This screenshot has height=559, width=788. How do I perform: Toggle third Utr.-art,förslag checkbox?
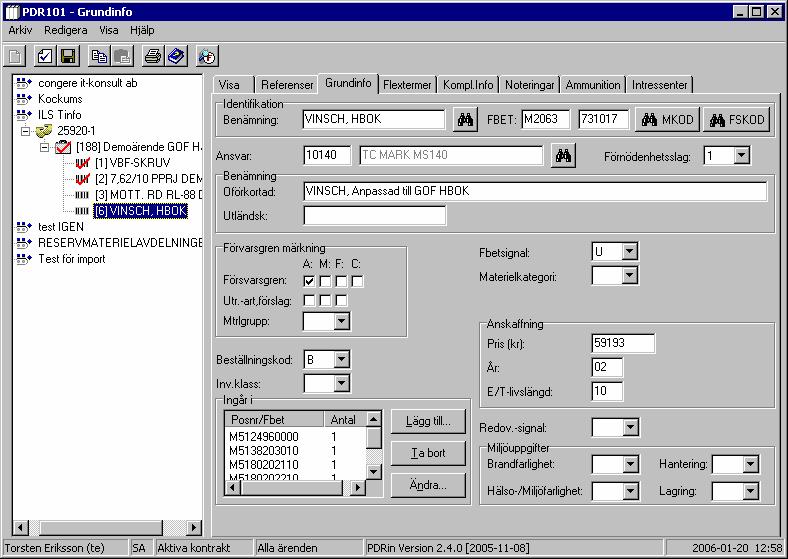pos(341,301)
